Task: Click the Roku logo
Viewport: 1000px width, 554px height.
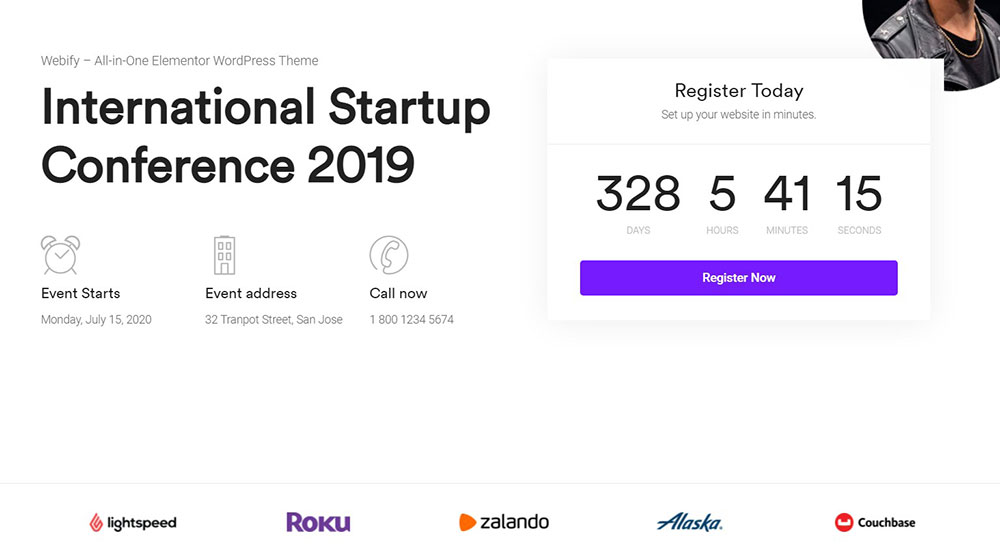Action: coord(318,522)
